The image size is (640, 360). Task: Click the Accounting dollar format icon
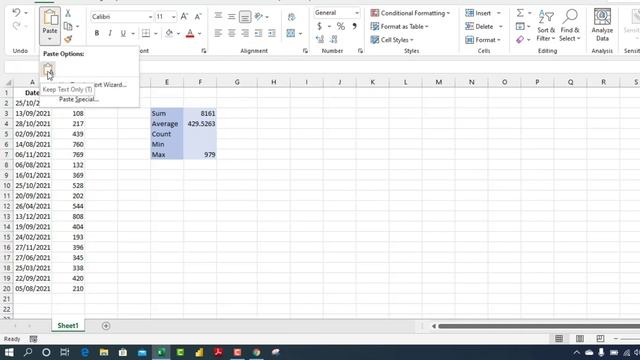[x=319, y=26]
